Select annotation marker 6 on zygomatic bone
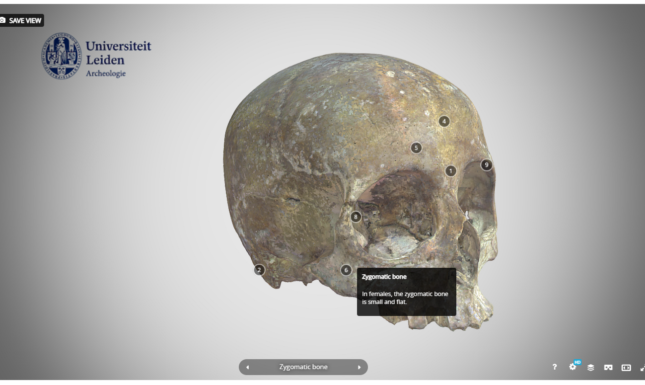 click(x=346, y=270)
